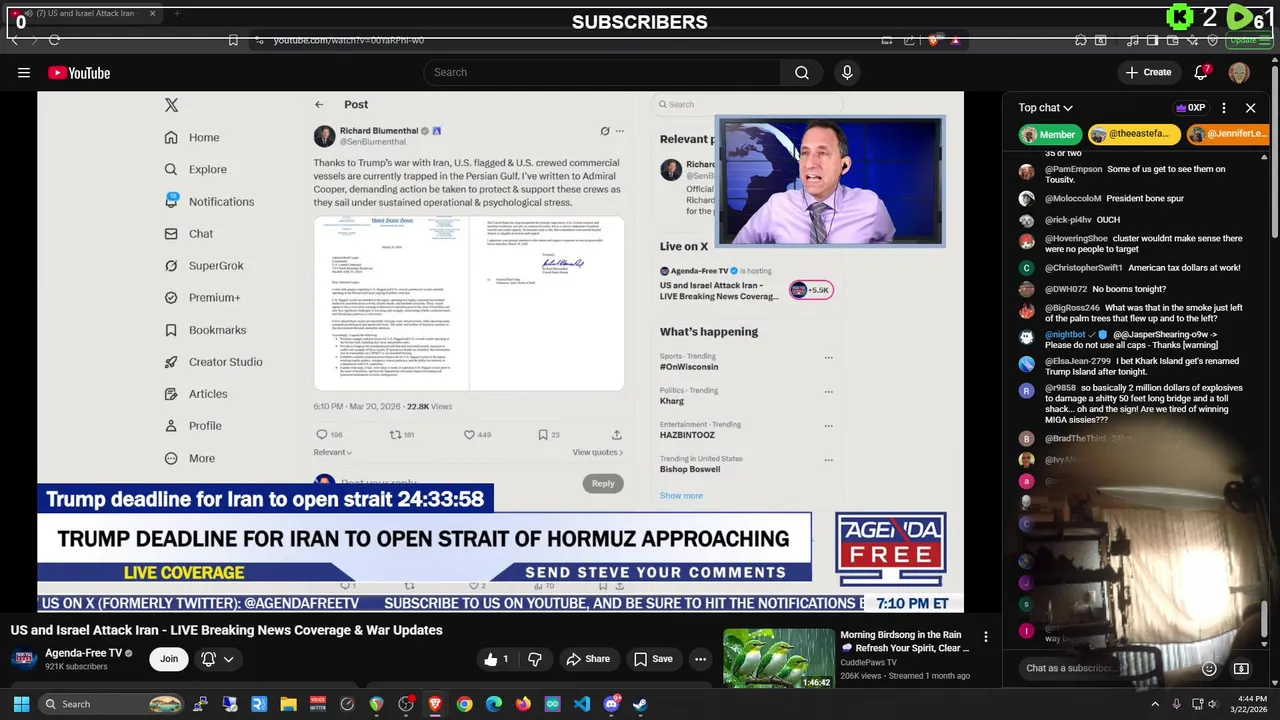Close the live chat panel
Screen dimensions: 1280x720
[1250, 108]
